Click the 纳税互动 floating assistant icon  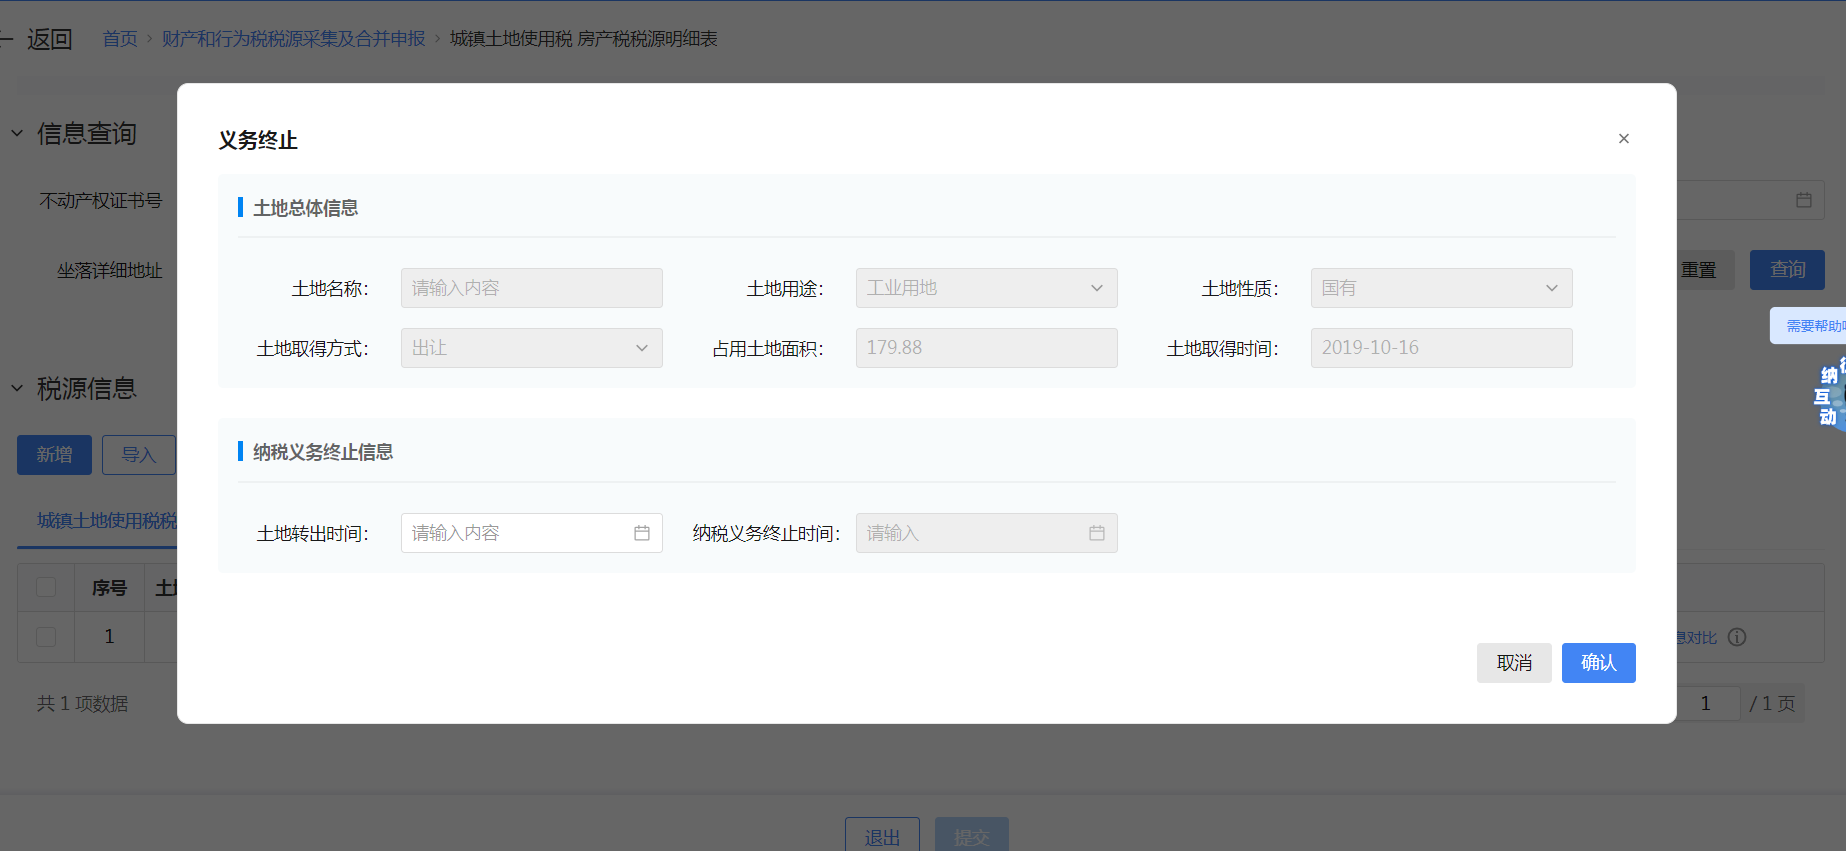coord(1829,396)
